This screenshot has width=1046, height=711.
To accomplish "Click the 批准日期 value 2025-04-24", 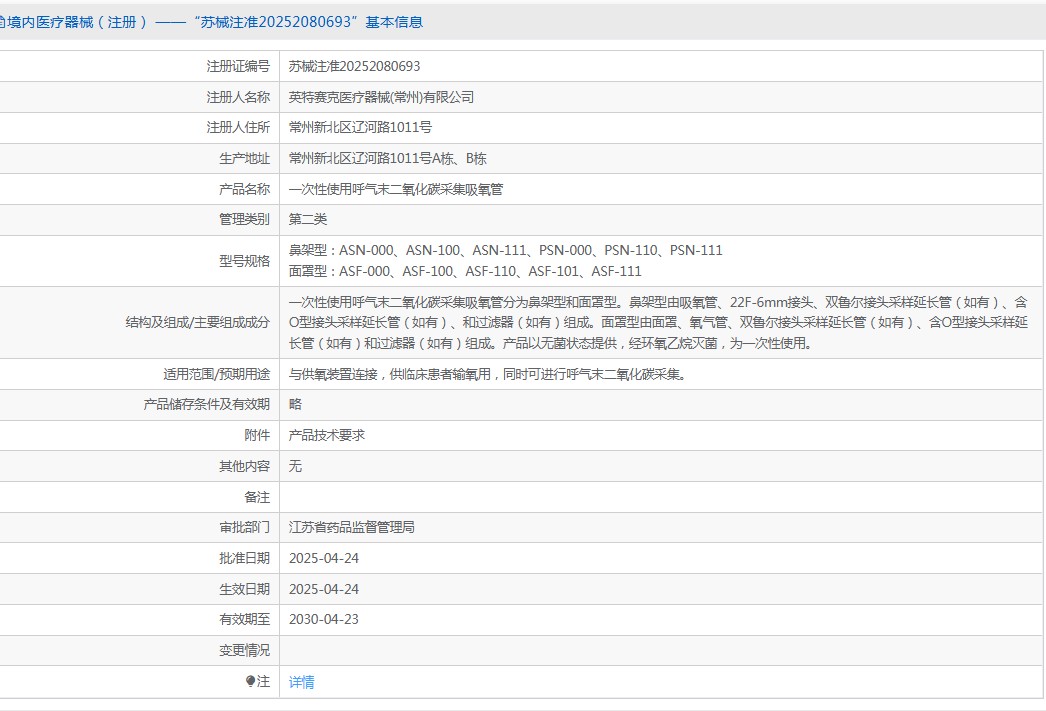I will [x=323, y=558].
